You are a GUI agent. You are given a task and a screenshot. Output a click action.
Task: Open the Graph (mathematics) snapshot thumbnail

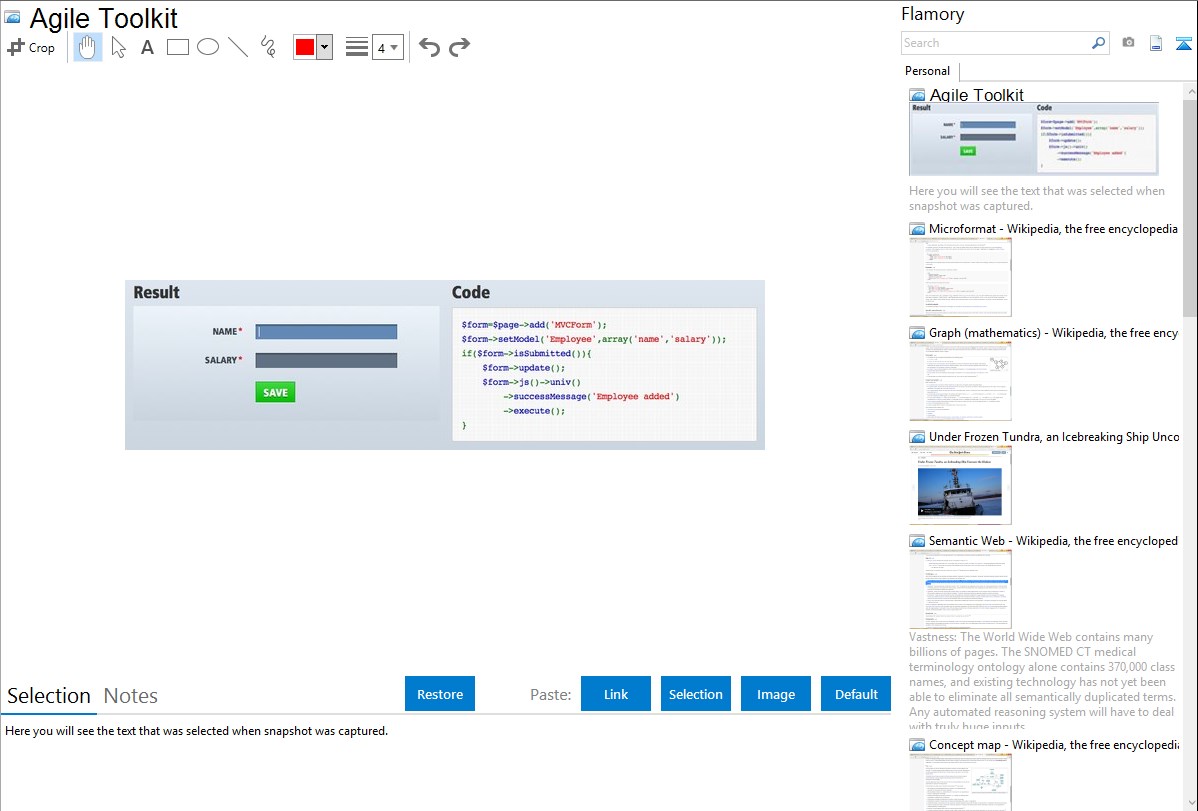click(960, 381)
